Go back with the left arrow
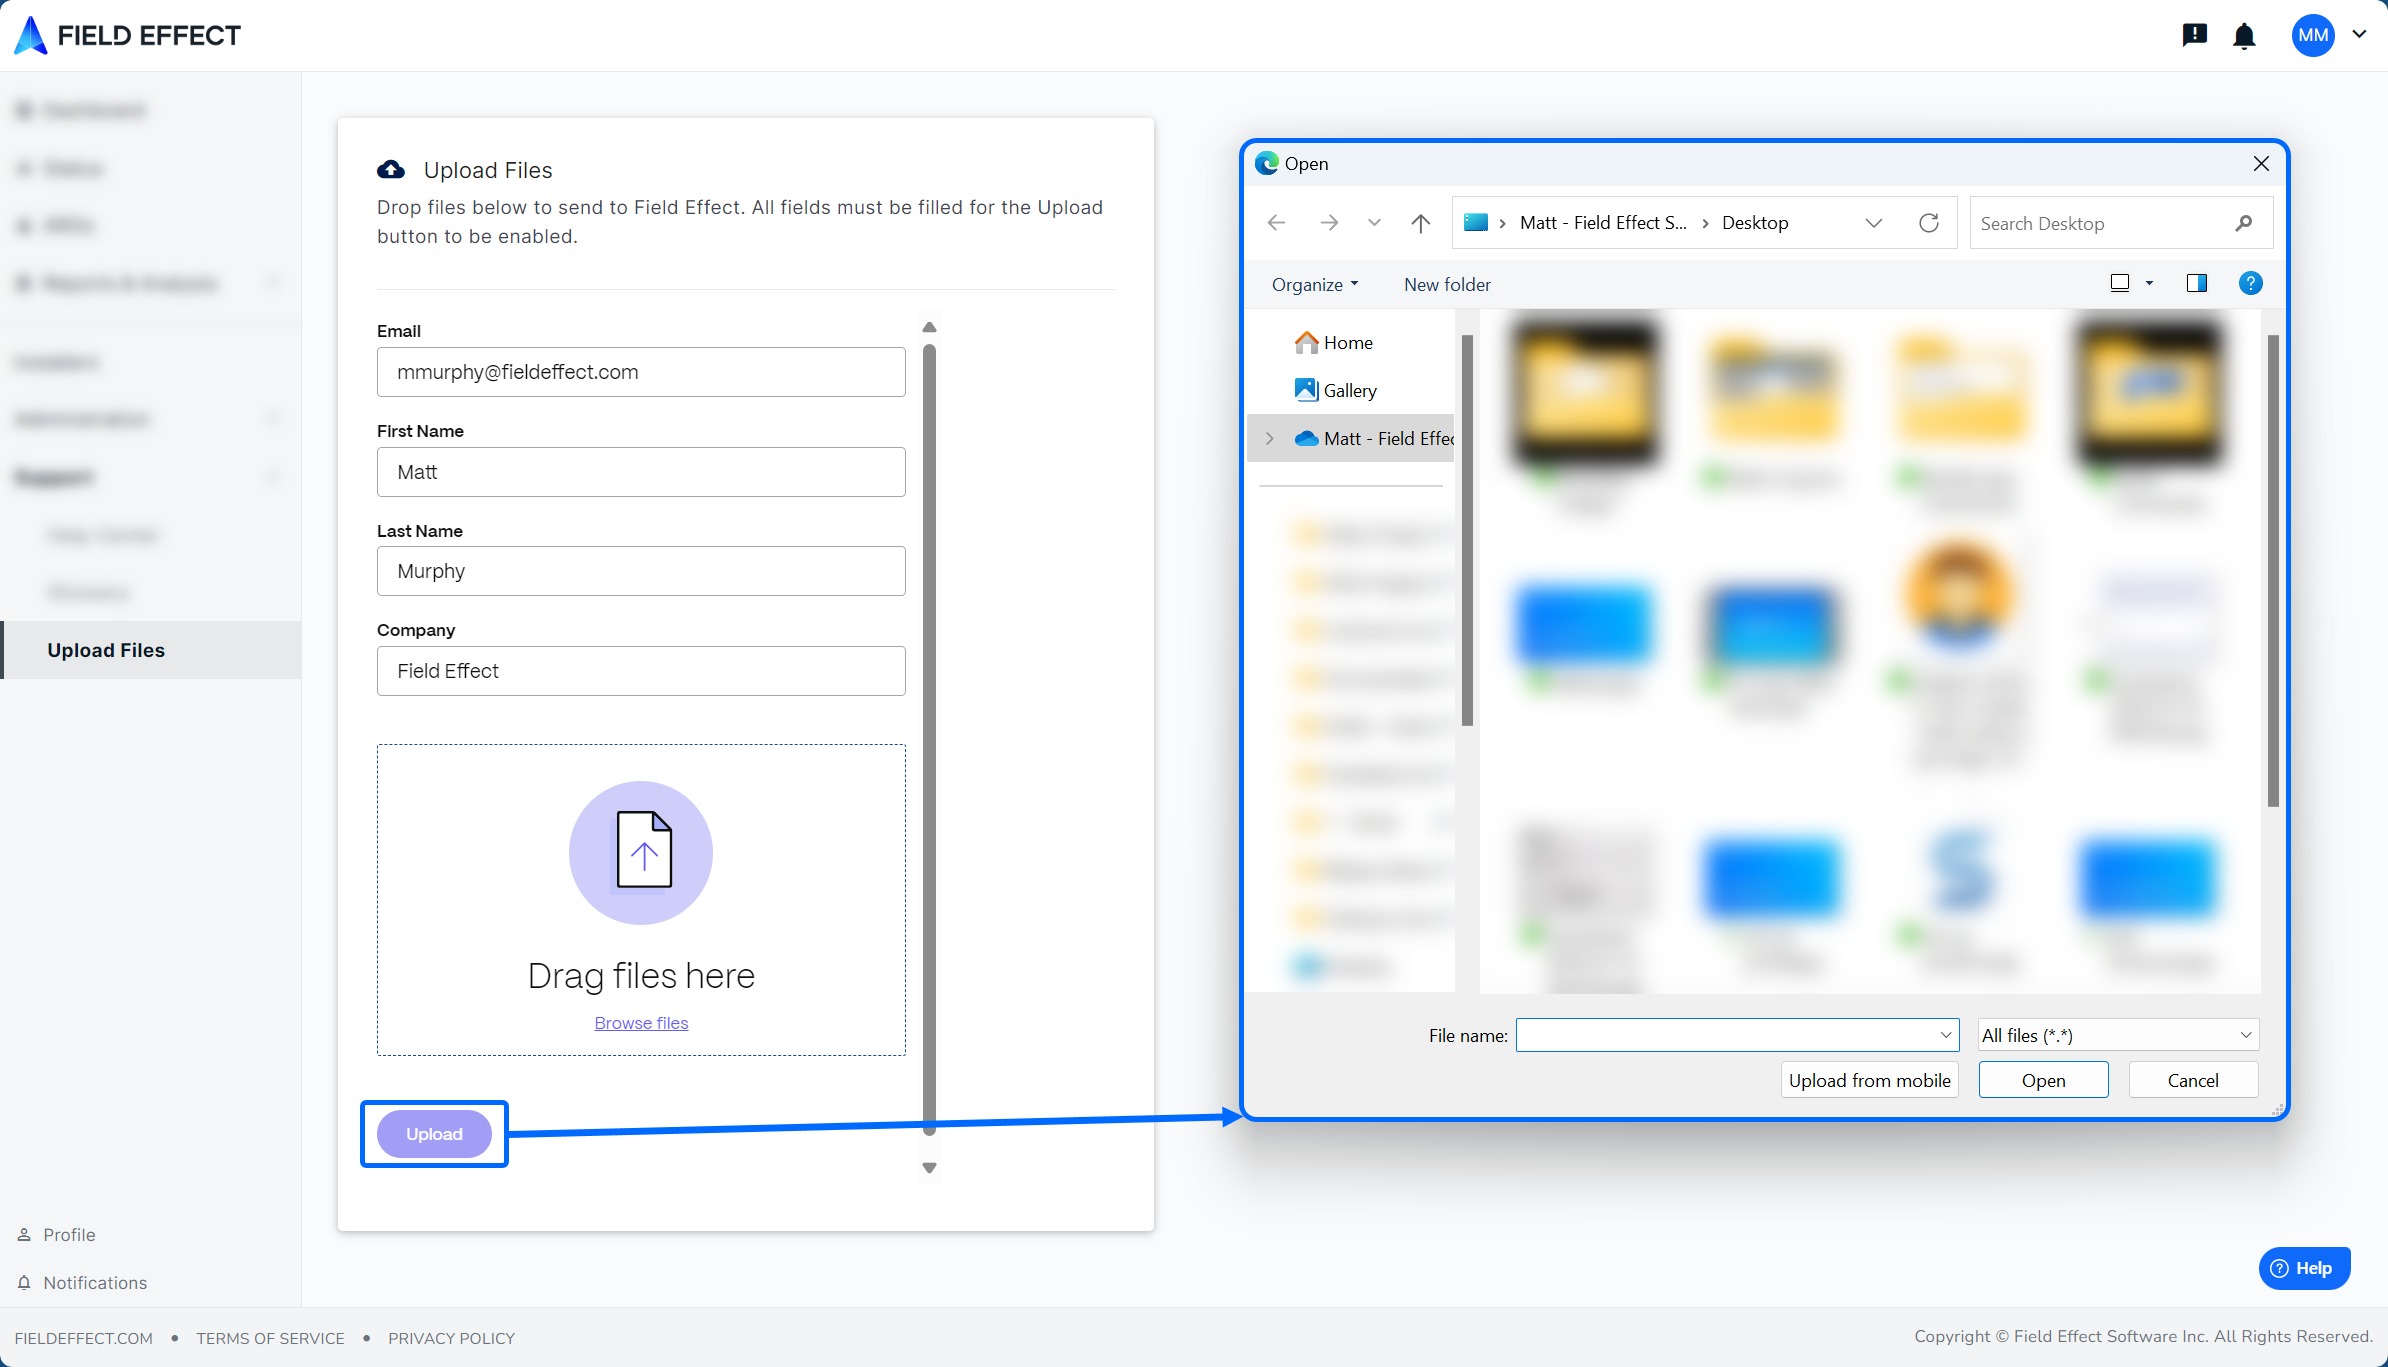 1276,223
